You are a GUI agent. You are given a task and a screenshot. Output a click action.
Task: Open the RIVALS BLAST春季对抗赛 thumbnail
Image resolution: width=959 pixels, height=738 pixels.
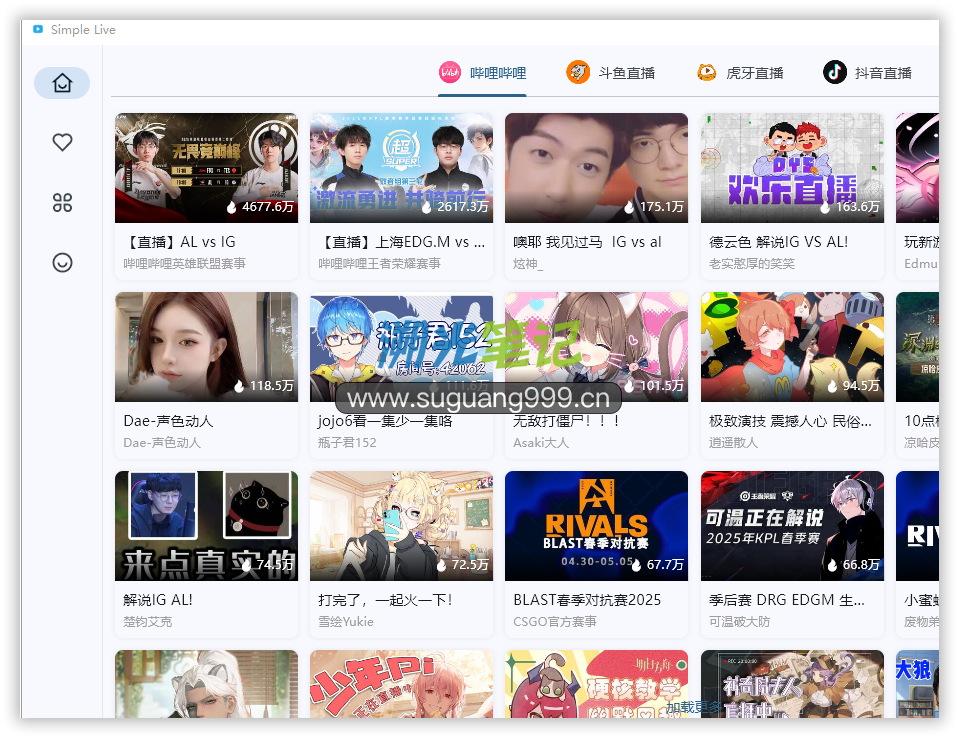coord(596,526)
